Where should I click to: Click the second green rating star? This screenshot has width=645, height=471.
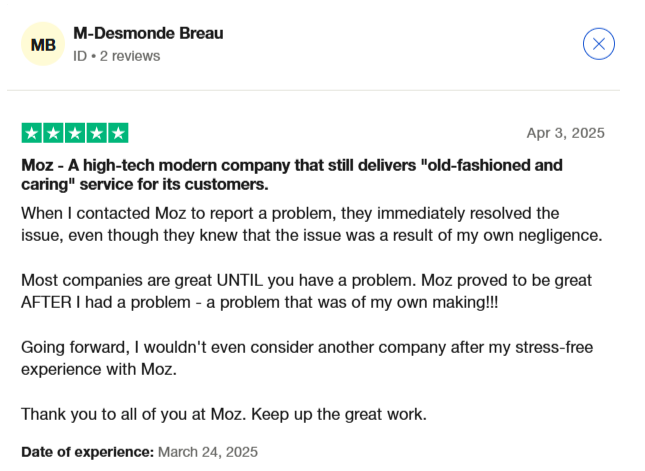tap(53, 133)
